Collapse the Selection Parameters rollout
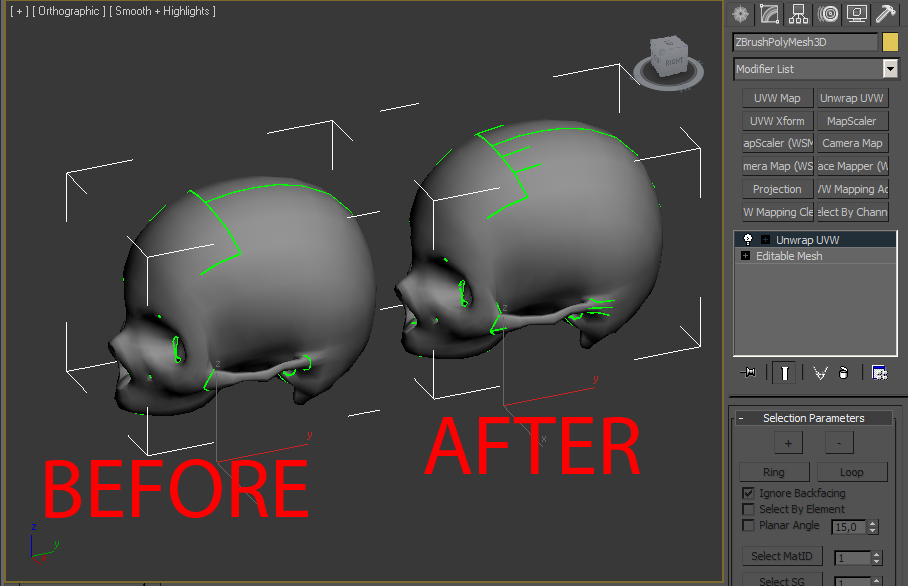 [742, 418]
